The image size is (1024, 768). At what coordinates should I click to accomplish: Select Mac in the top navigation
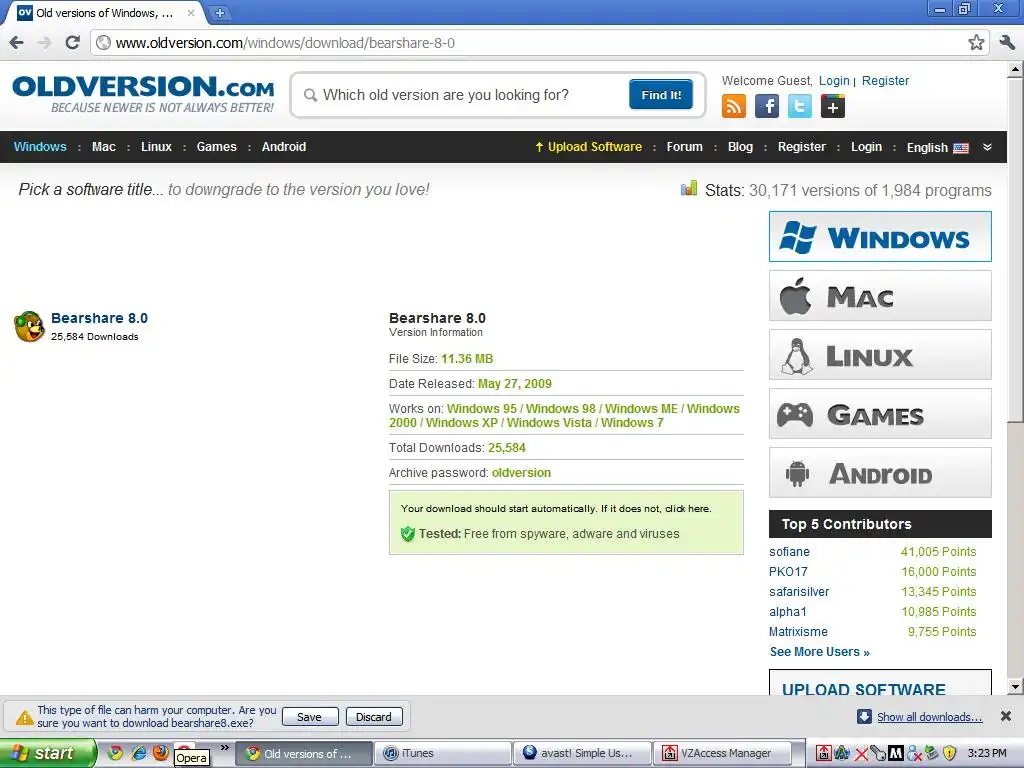point(104,147)
